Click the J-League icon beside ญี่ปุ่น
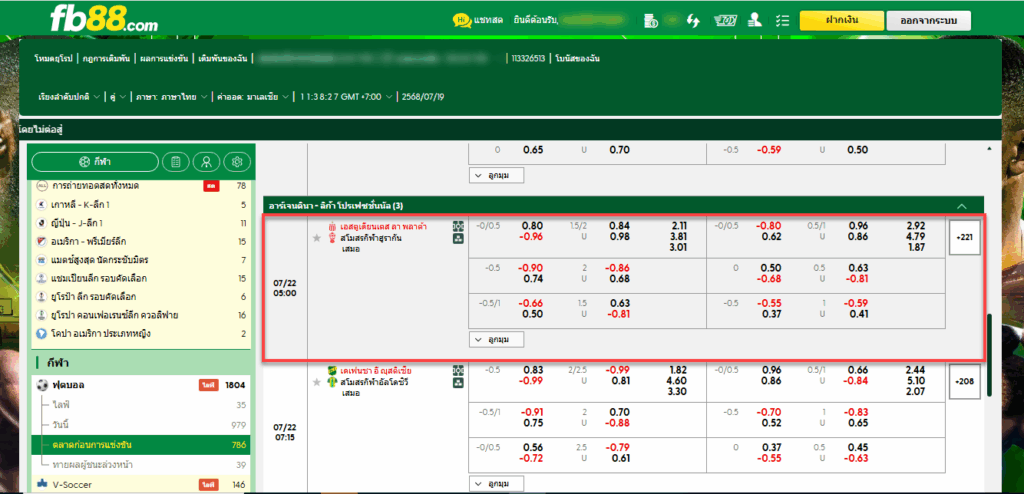The height and width of the screenshot is (494, 1024). point(42,223)
